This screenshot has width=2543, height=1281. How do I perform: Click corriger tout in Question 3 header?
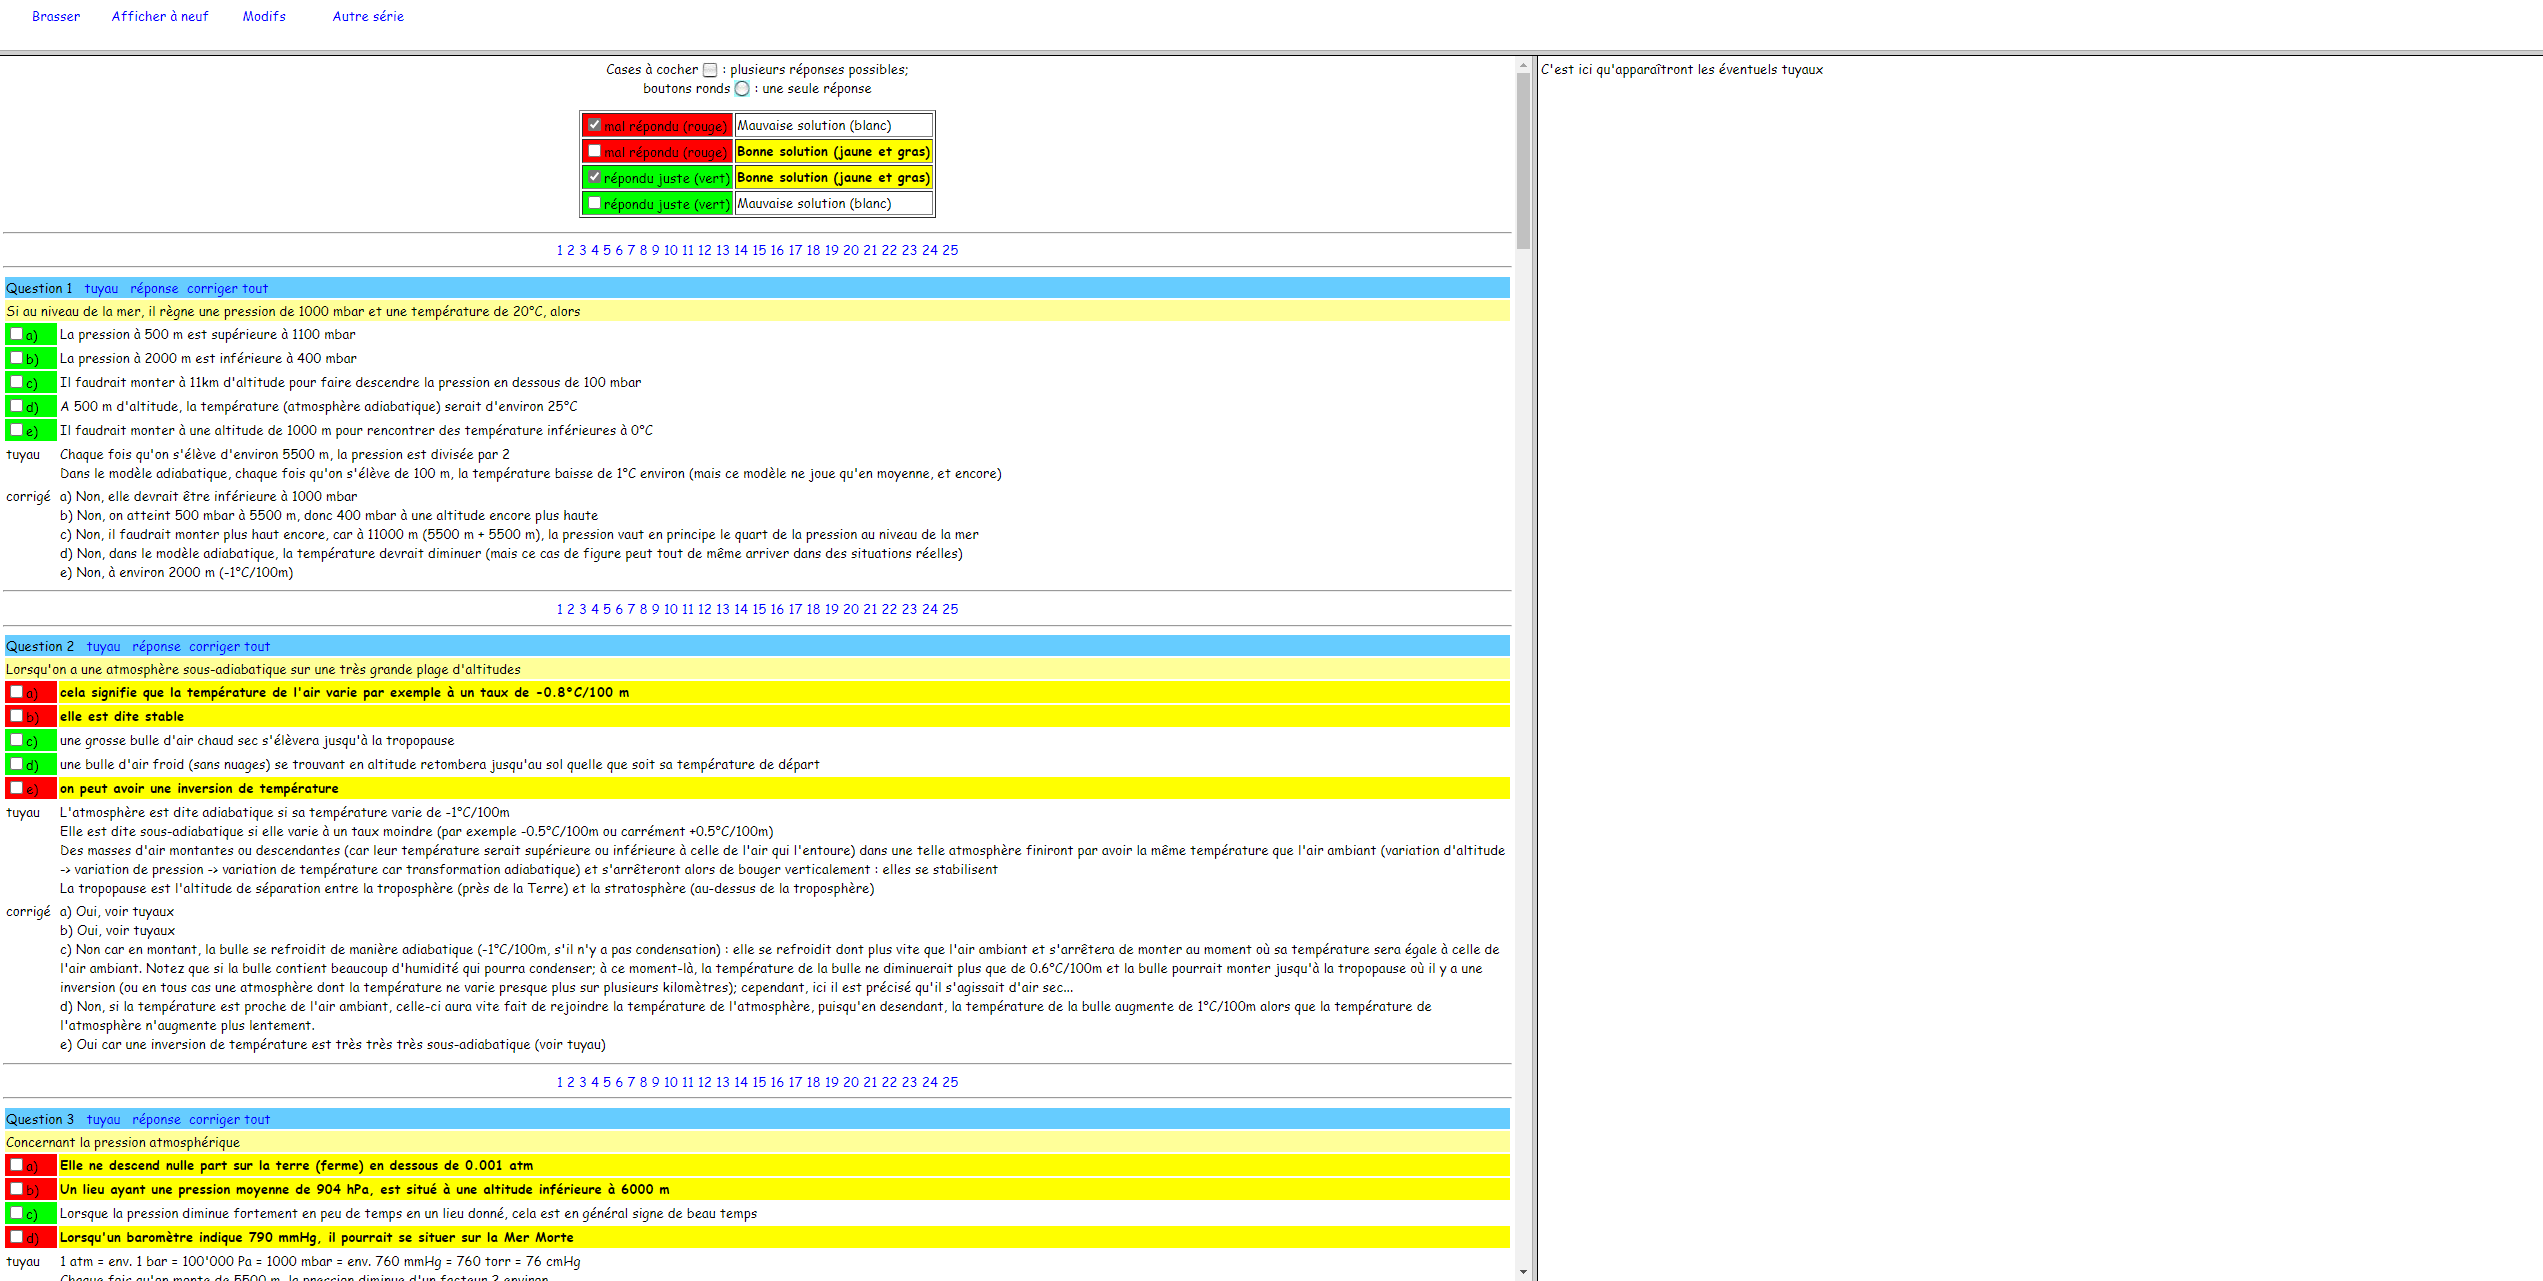pos(229,1119)
